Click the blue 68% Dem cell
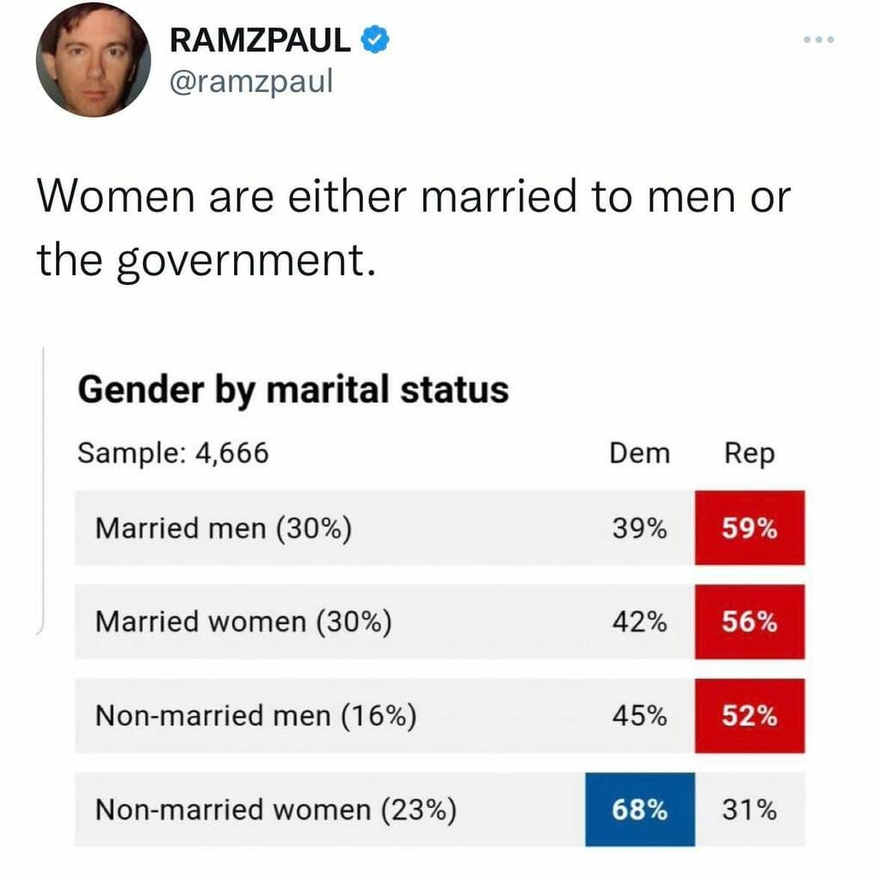The width and height of the screenshot is (875, 881). [x=640, y=809]
